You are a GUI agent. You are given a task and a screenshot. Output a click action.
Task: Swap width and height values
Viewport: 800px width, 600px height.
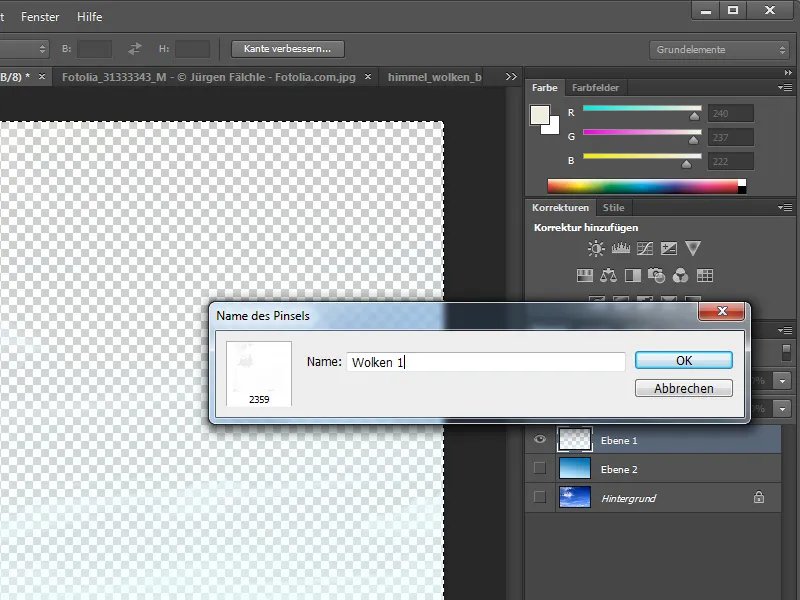point(135,49)
